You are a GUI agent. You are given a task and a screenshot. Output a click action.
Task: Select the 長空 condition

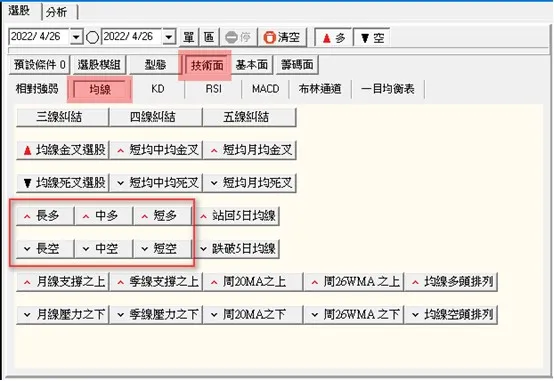(45, 249)
